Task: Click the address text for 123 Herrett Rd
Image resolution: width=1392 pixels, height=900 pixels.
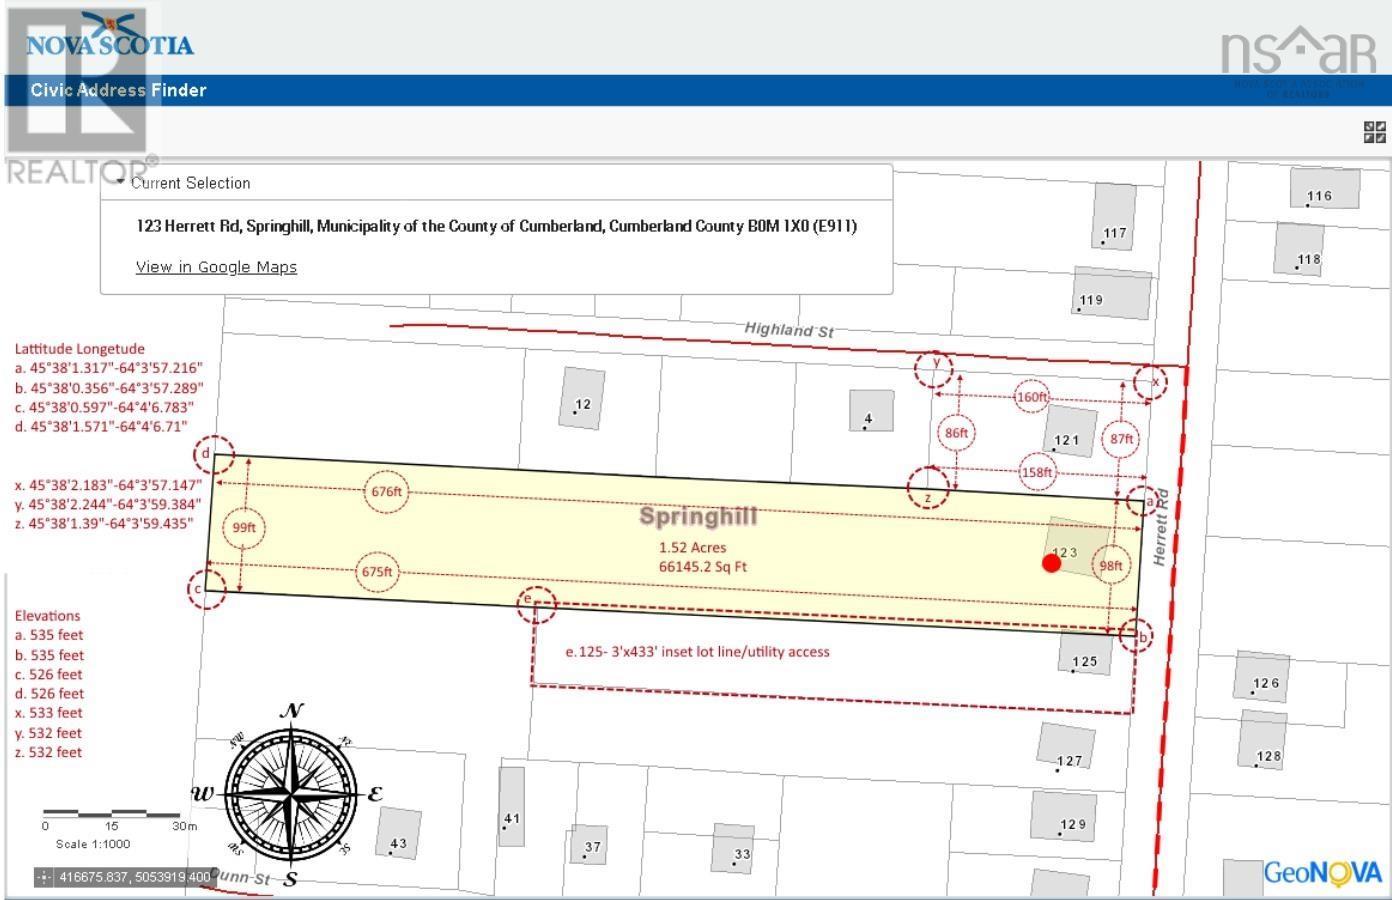Action: [x=496, y=226]
